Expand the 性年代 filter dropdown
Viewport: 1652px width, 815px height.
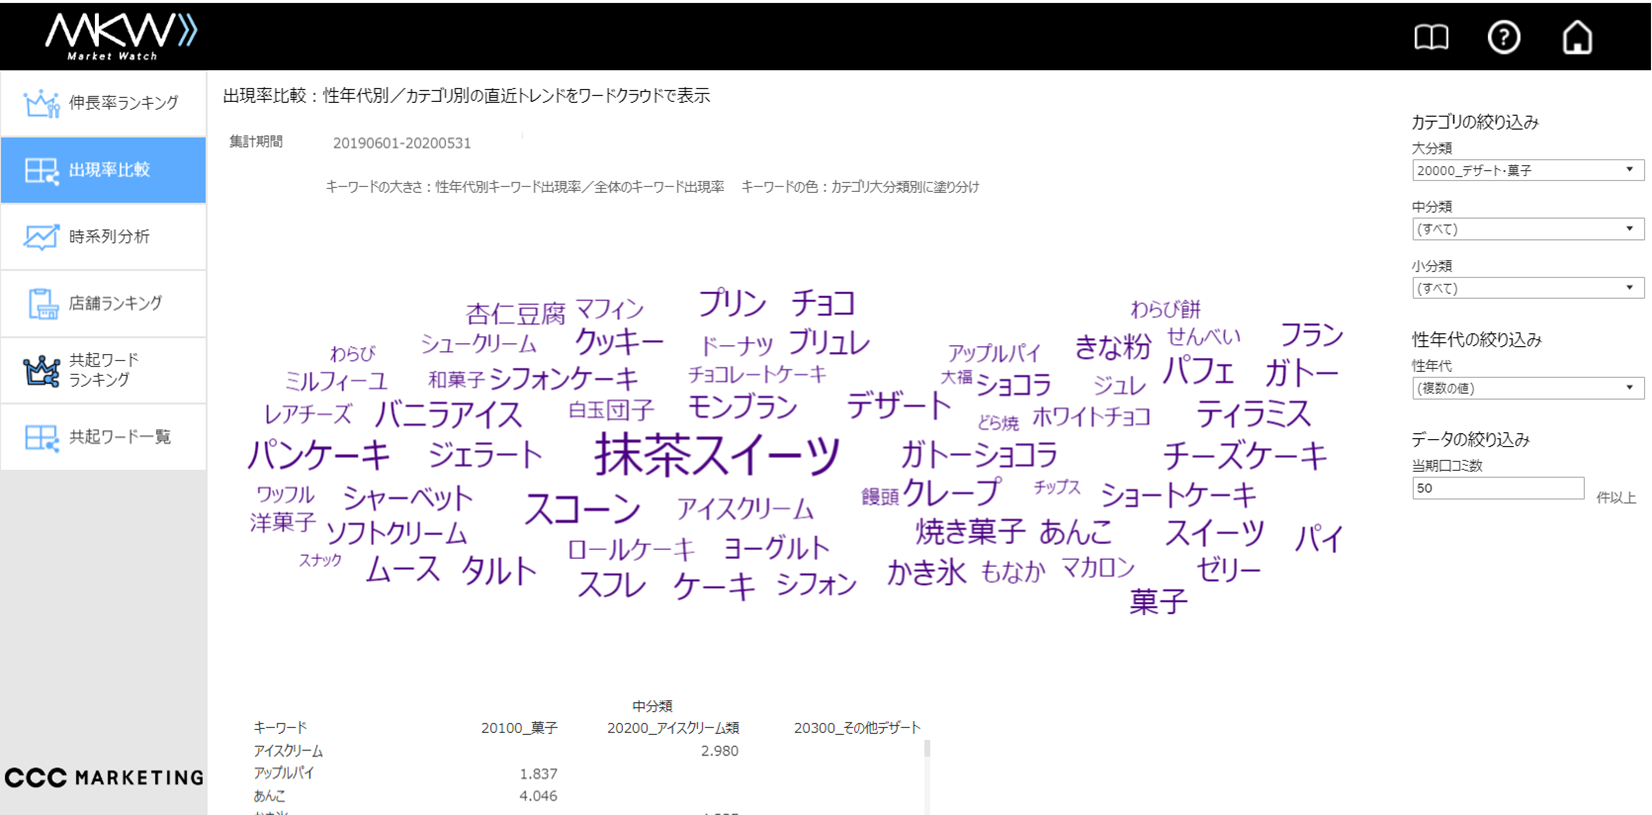tap(1527, 388)
